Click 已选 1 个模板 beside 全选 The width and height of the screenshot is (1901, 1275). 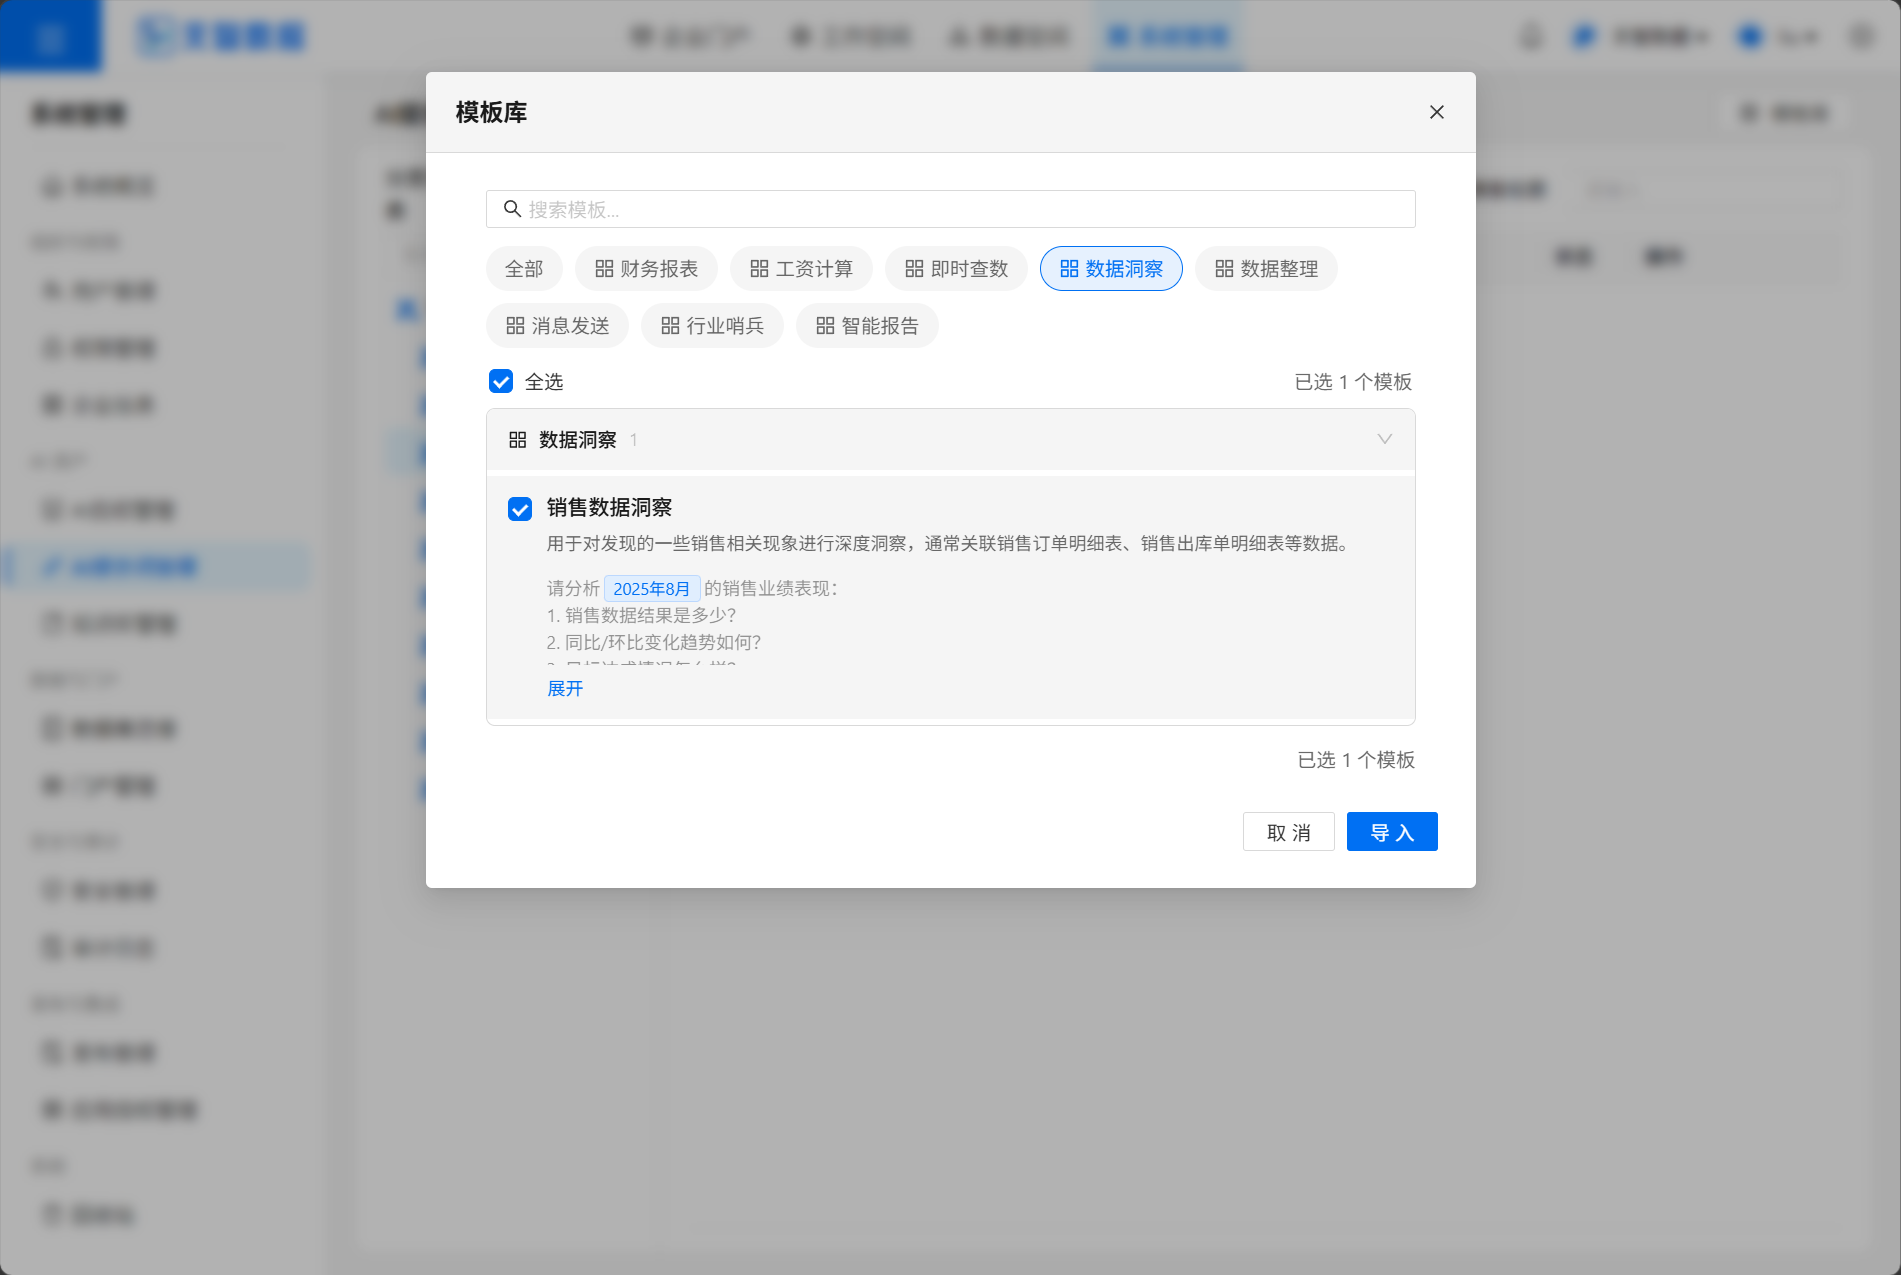click(1353, 382)
